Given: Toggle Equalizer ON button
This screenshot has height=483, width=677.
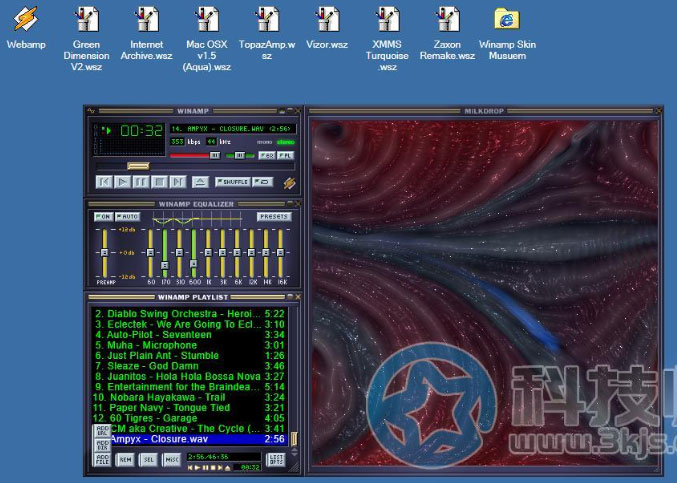Looking at the screenshot, I should pyautogui.click(x=104, y=216).
